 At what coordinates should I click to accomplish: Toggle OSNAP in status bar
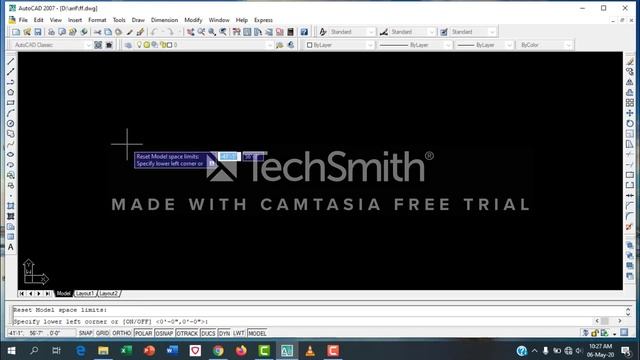click(164, 333)
